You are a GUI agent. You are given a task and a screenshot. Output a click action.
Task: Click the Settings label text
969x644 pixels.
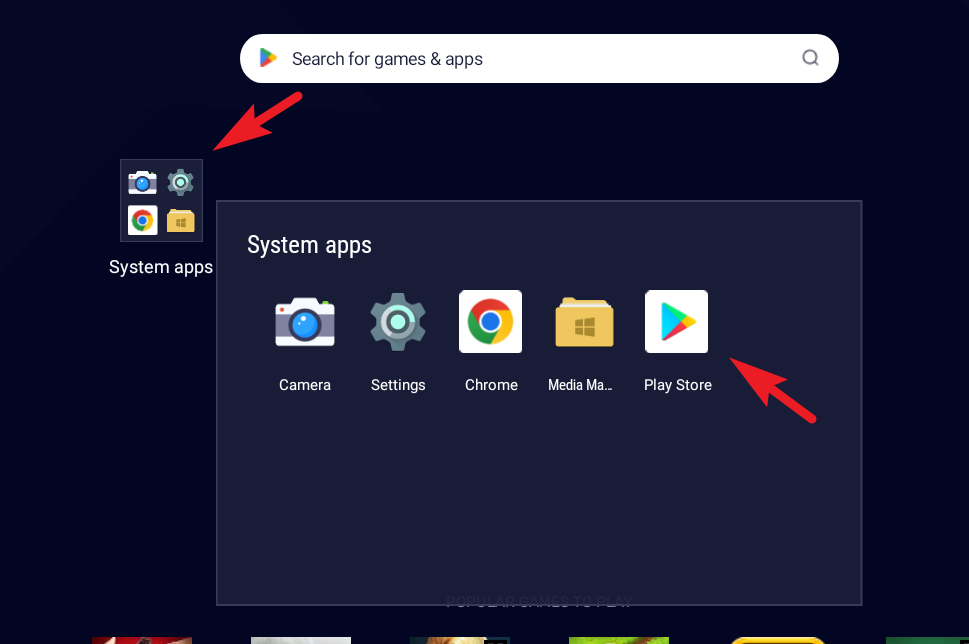(x=398, y=385)
